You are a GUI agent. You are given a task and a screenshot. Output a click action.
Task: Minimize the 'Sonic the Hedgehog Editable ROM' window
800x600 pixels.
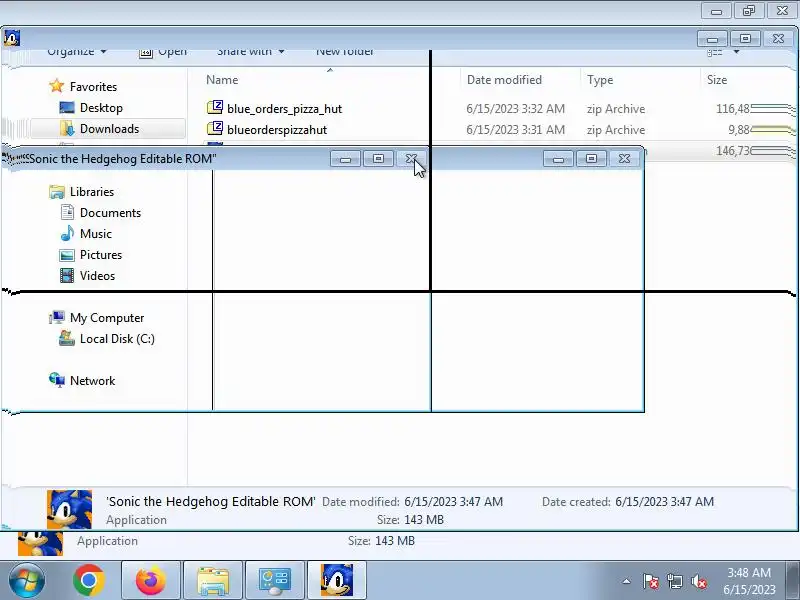click(x=345, y=159)
